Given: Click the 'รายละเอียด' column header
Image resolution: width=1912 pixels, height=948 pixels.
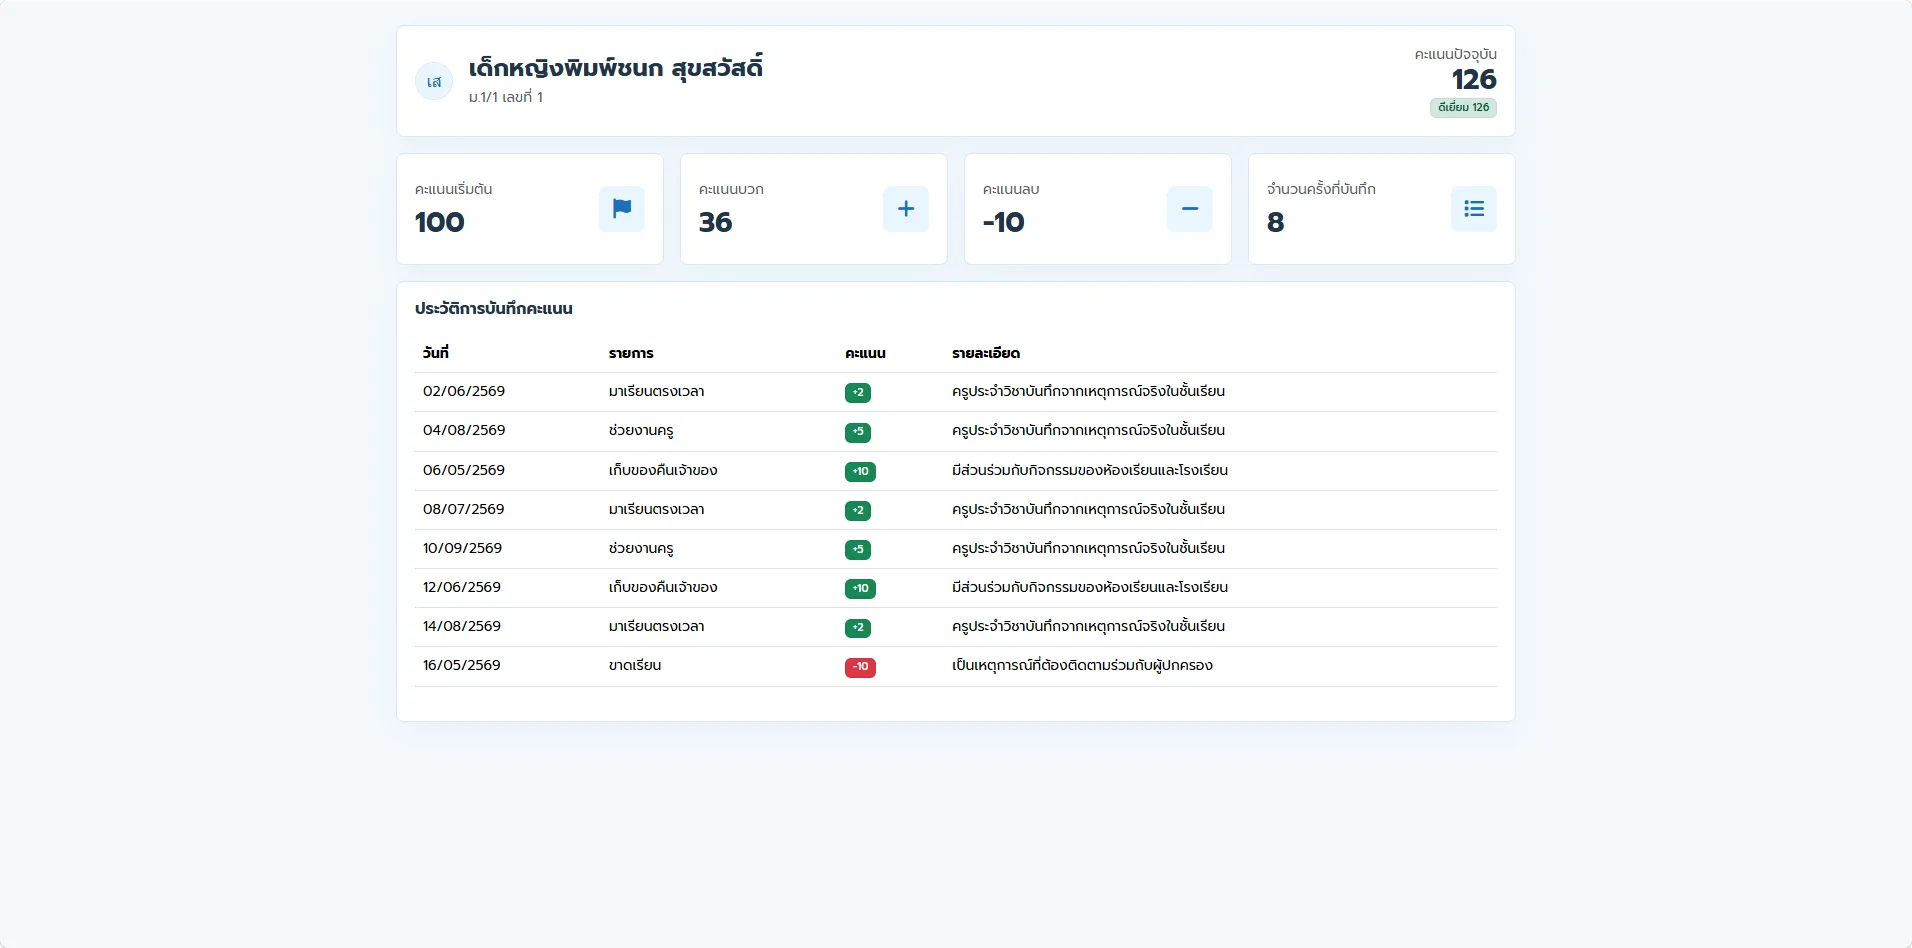Looking at the screenshot, I should pyautogui.click(x=986, y=353).
